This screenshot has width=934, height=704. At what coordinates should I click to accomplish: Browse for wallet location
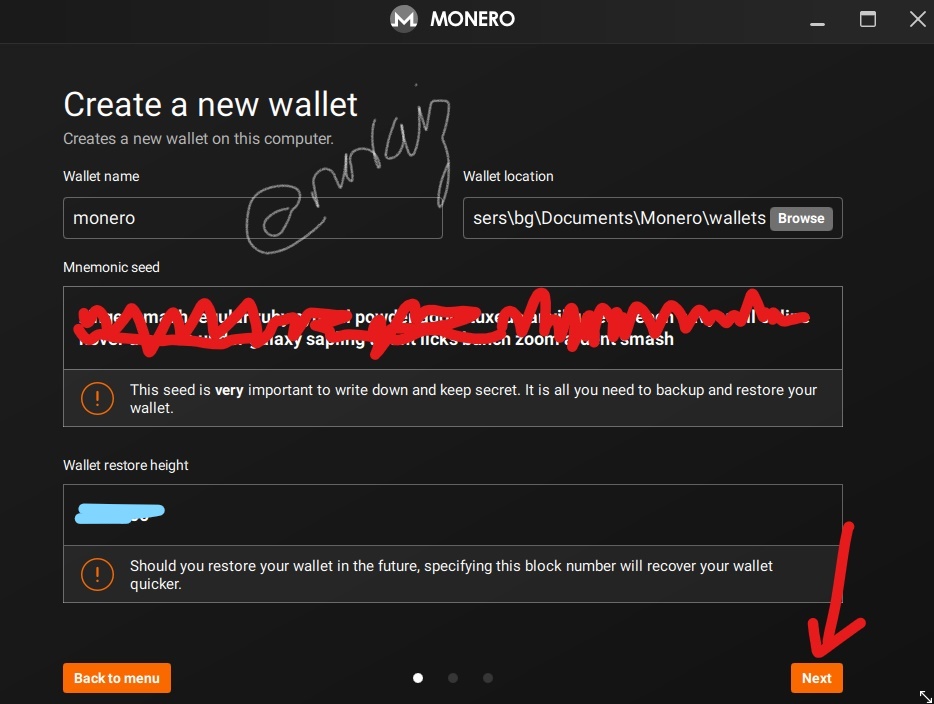click(801, 218)
